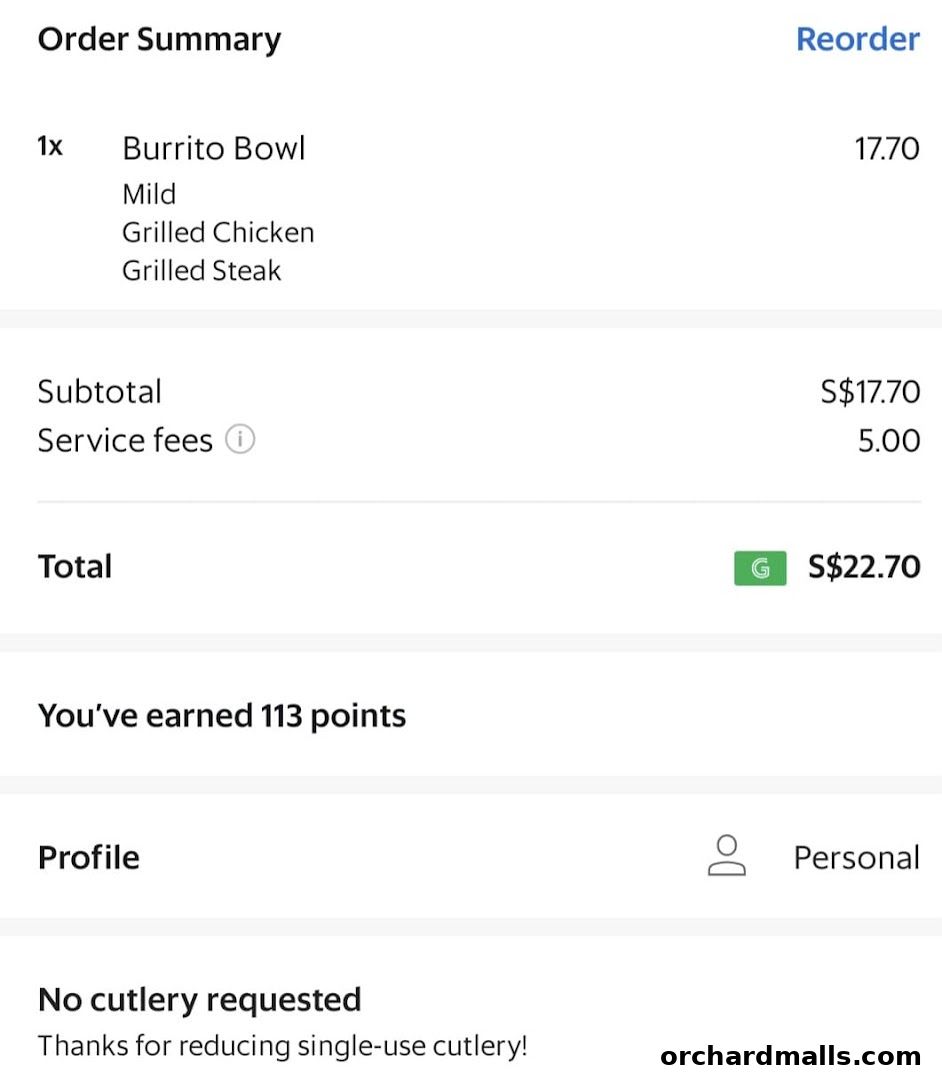Tap the green GrabPay wallet icon
This screenshot has height=1080, width=942.
point(760,568)
